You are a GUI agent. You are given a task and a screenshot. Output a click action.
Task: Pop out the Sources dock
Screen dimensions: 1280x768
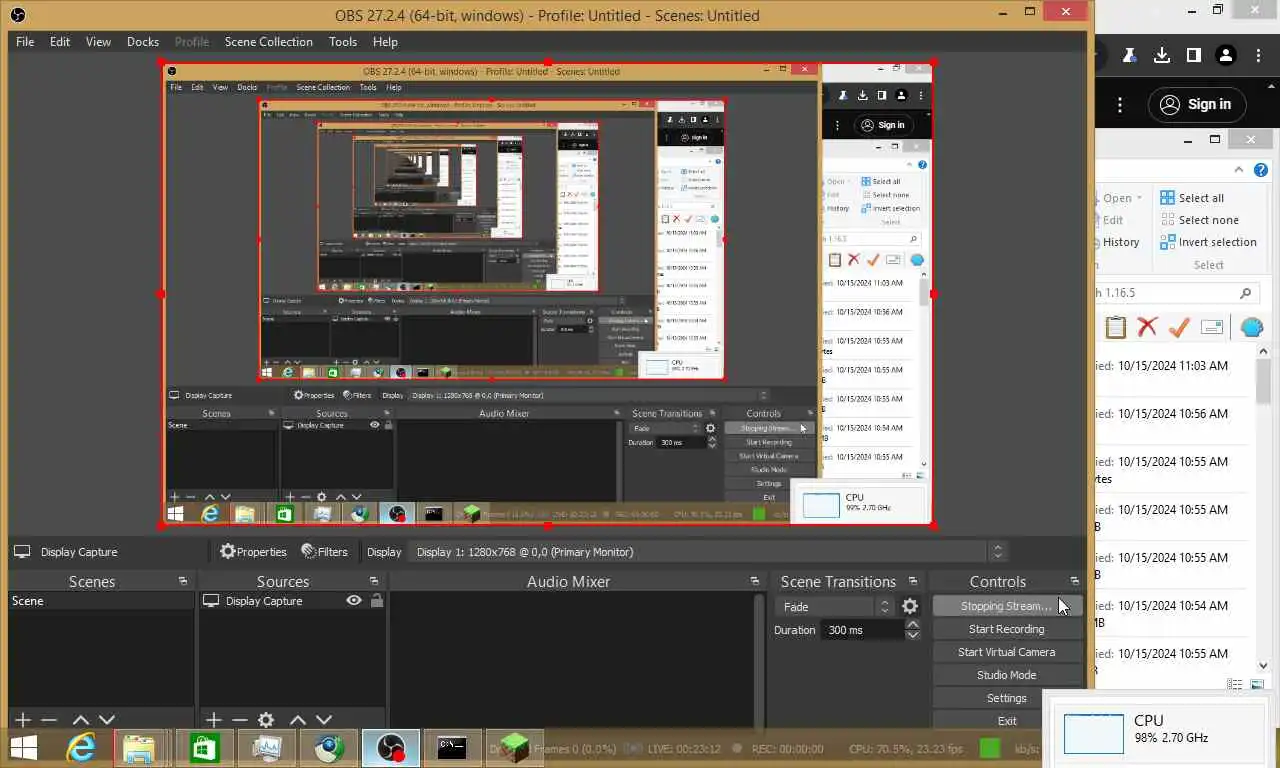[x=374, y=581]
